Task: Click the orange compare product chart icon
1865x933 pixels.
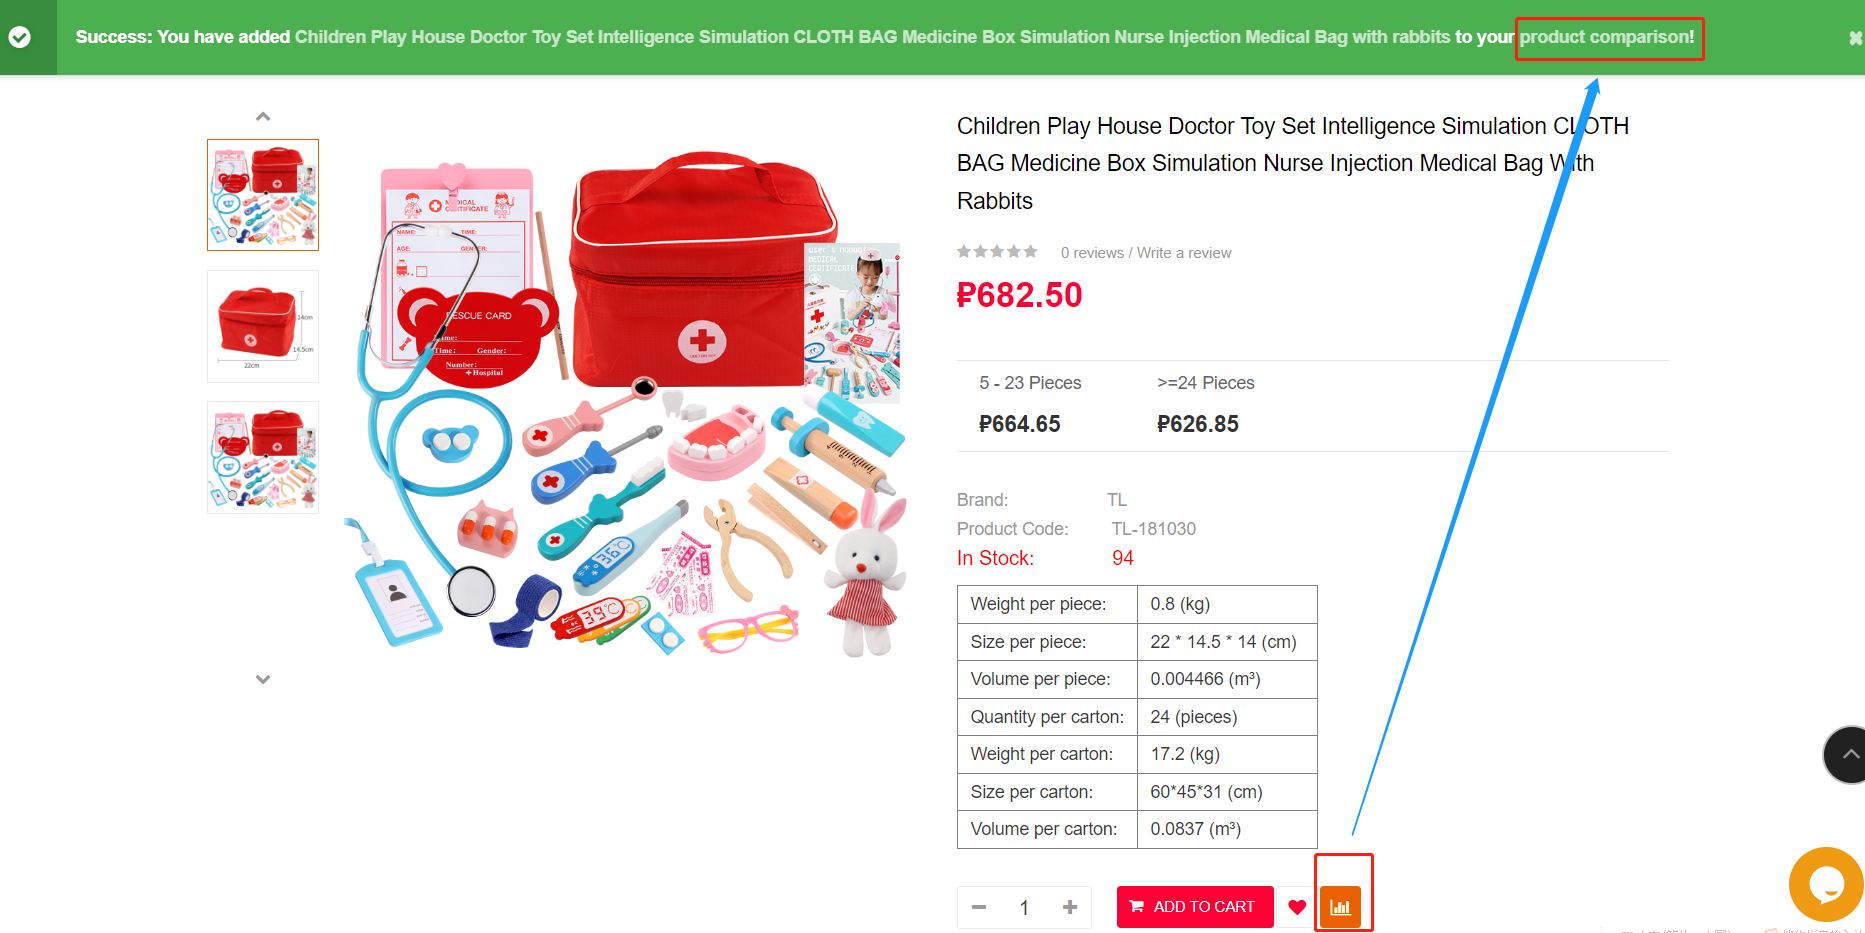Action: [x=1340, y=907]
